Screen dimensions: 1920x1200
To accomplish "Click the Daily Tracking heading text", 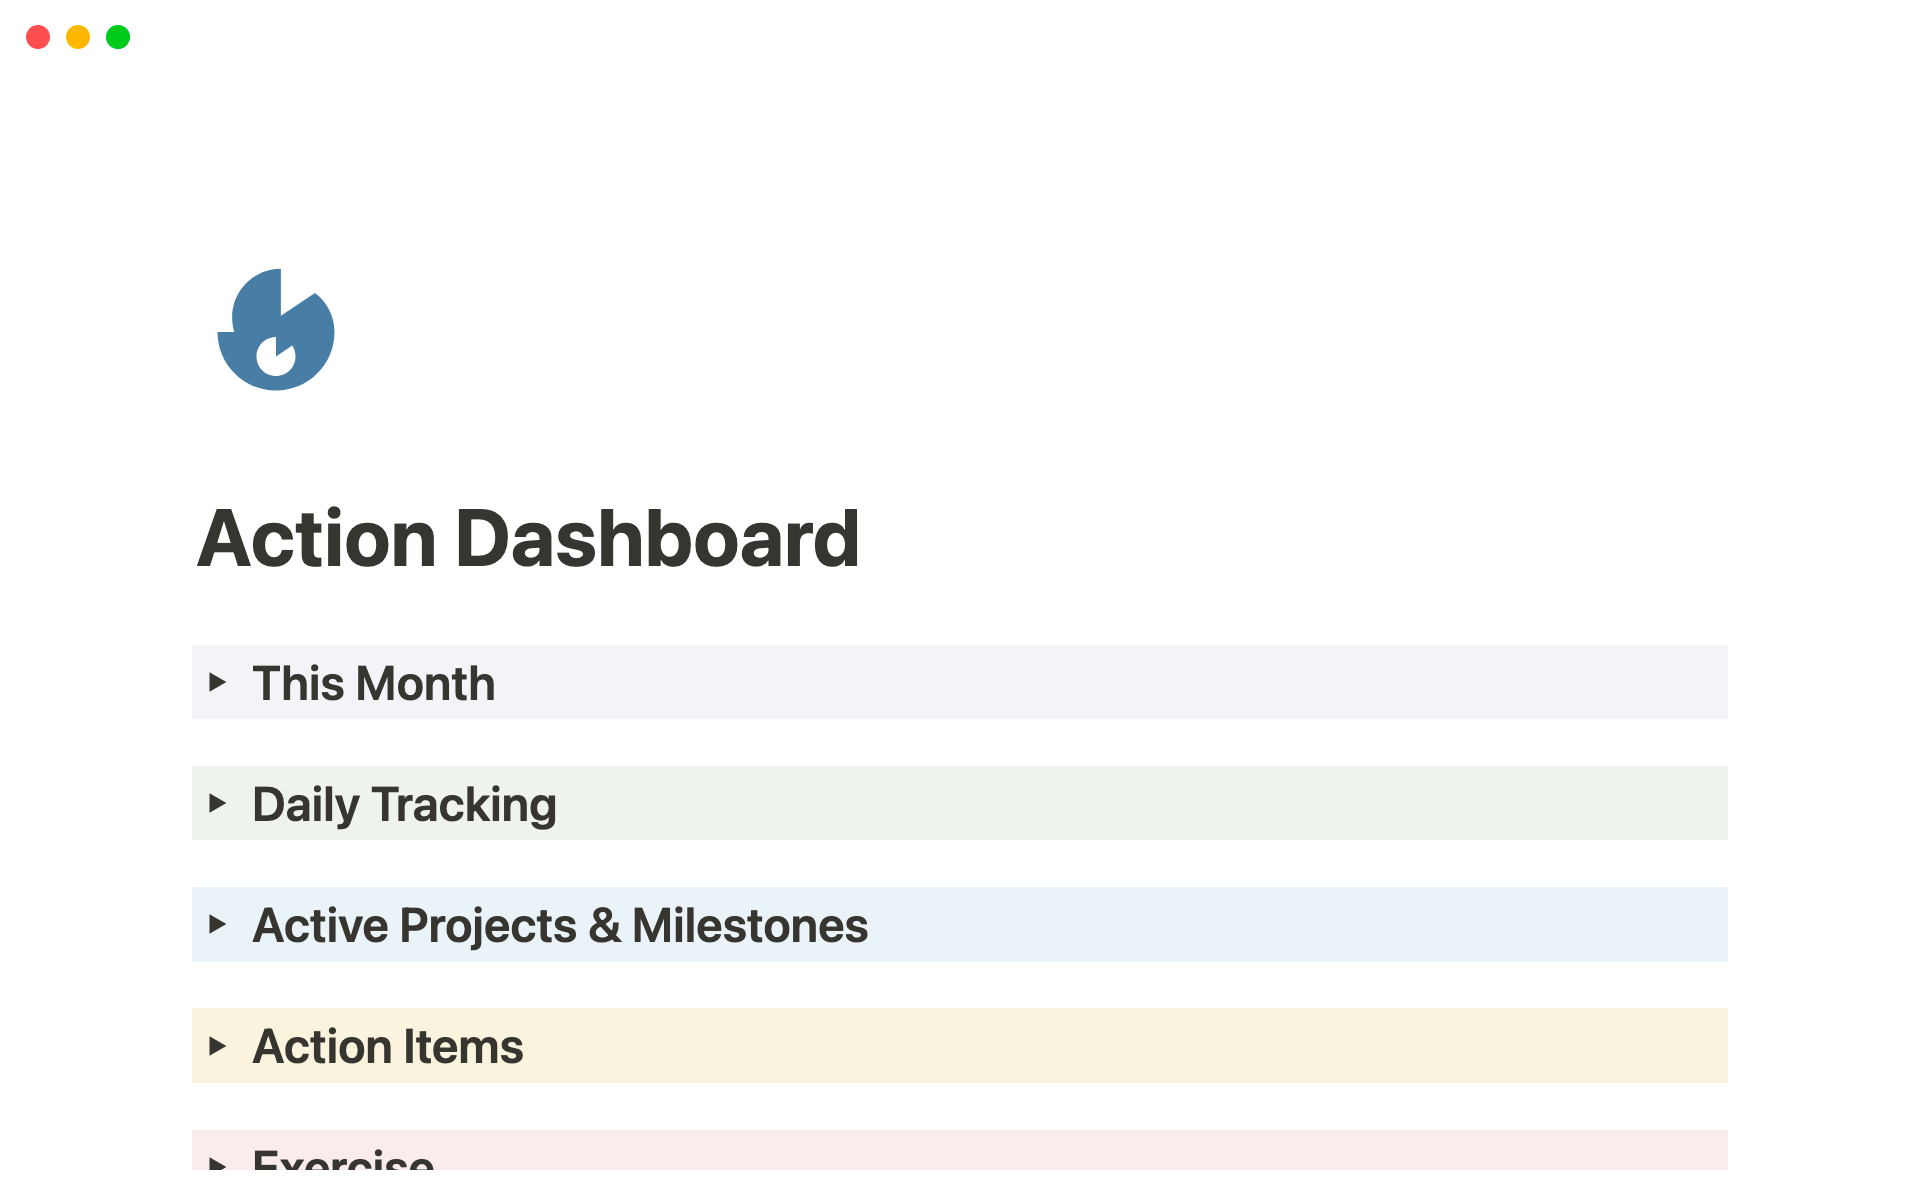I will tap(404, 805).
